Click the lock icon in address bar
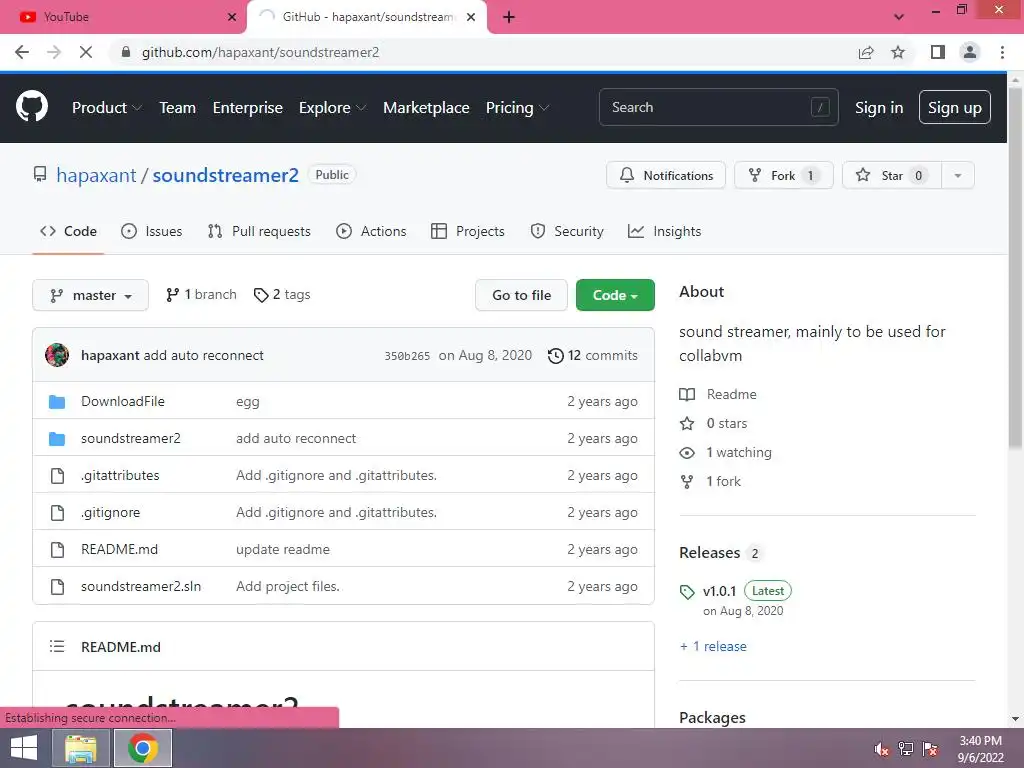The width and height of the screenshot is (1024, 768). [x=126, y=52]
